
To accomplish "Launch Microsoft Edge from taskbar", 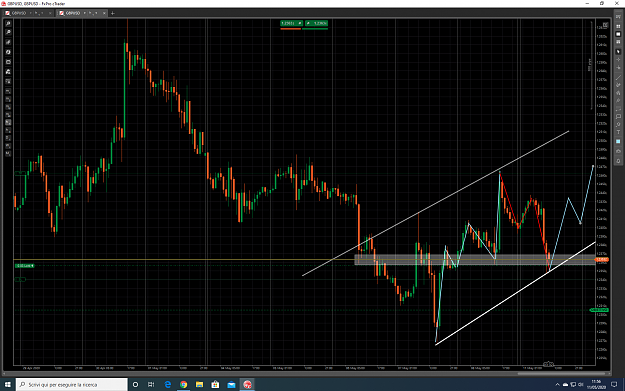I will point(168,385).
